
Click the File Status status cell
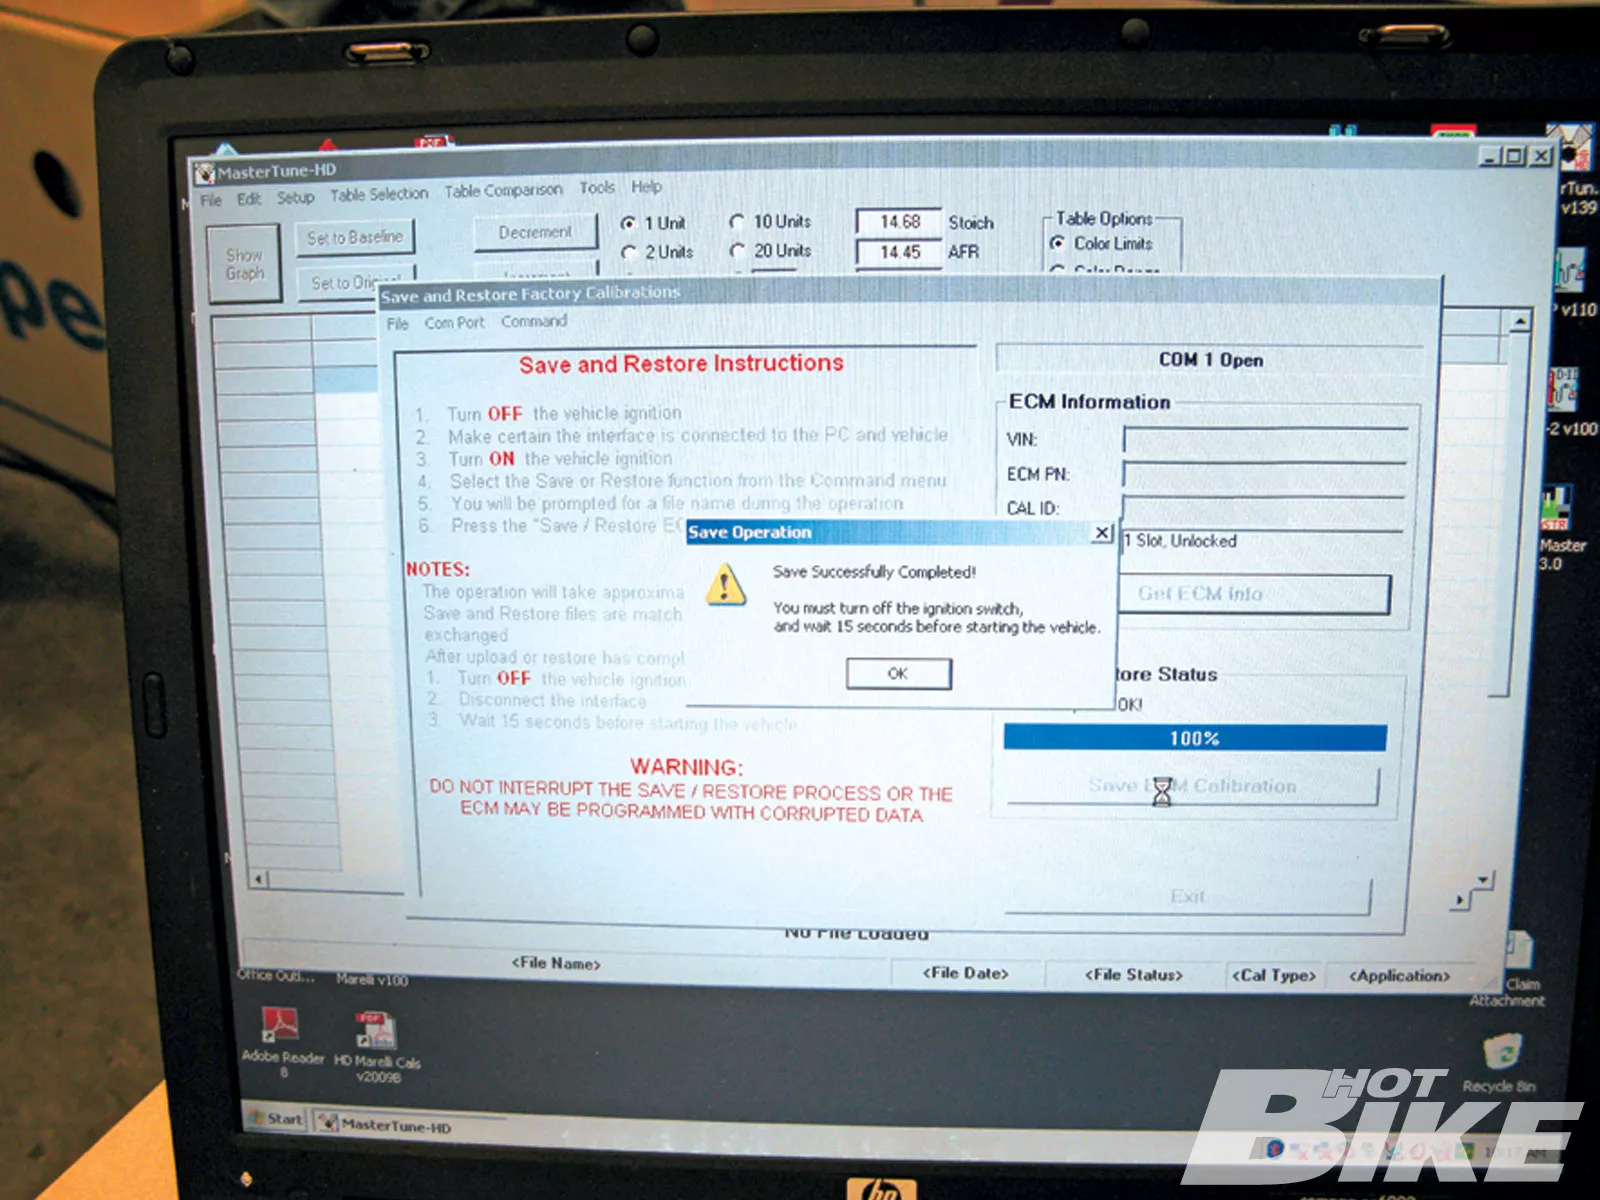1133,975
